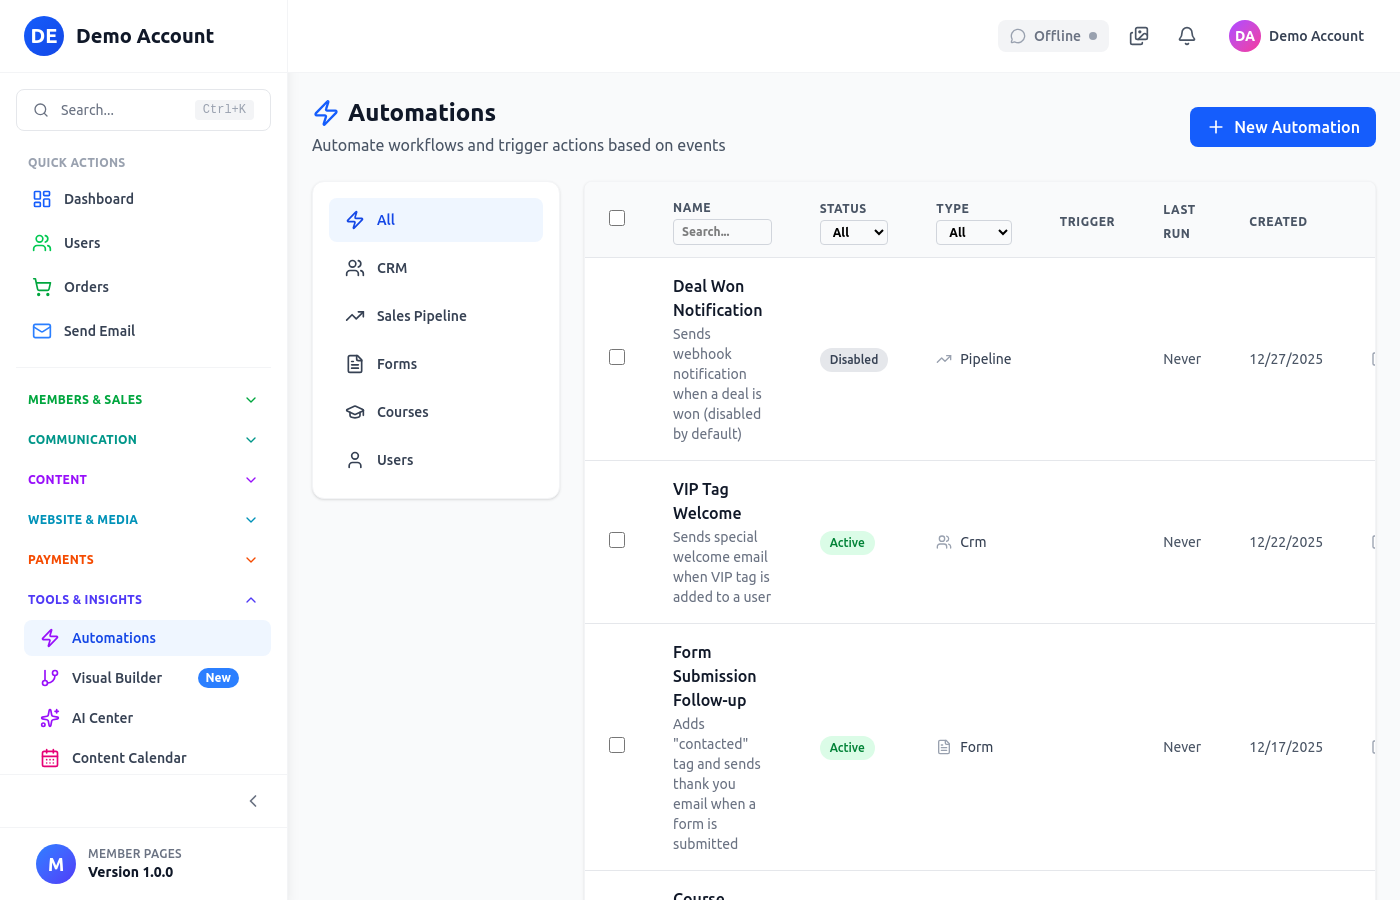Click the New Automation button
This screenshot has height=900, width=1400.
pyautogui.click(x=1282, y=127)
